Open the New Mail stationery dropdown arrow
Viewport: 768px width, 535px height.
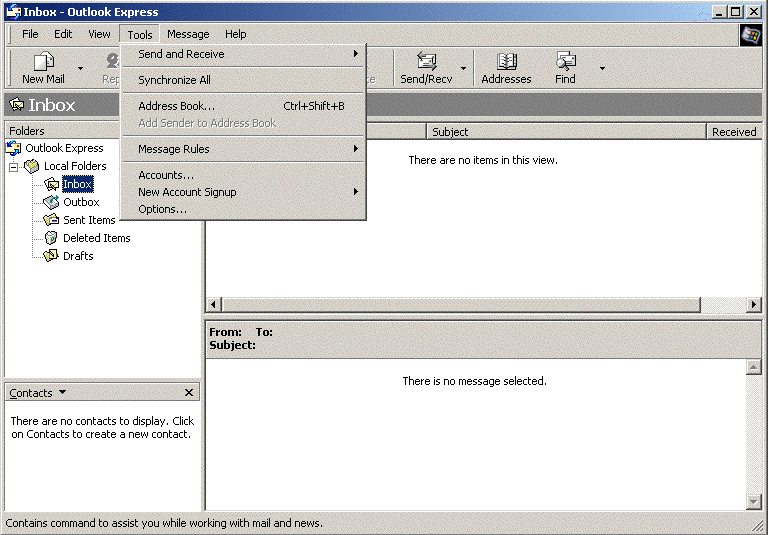click(80, 68)
